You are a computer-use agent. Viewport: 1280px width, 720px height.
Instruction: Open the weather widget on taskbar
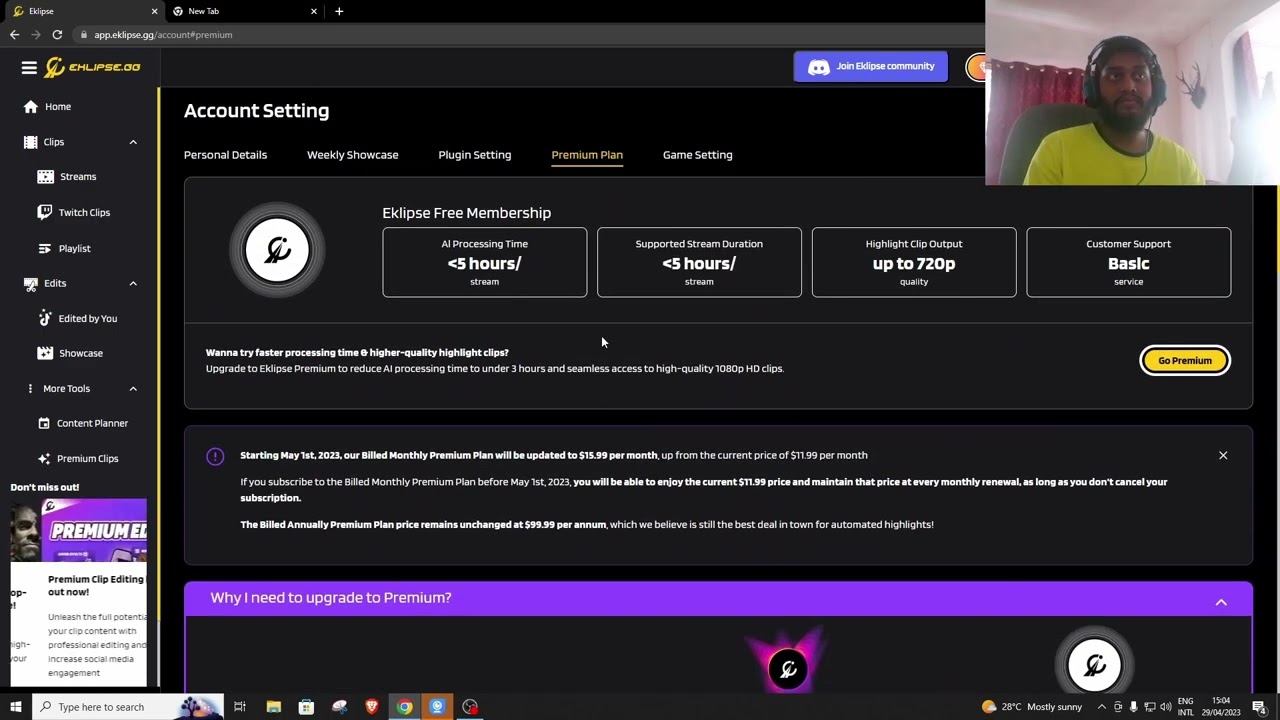(1032, 707)
